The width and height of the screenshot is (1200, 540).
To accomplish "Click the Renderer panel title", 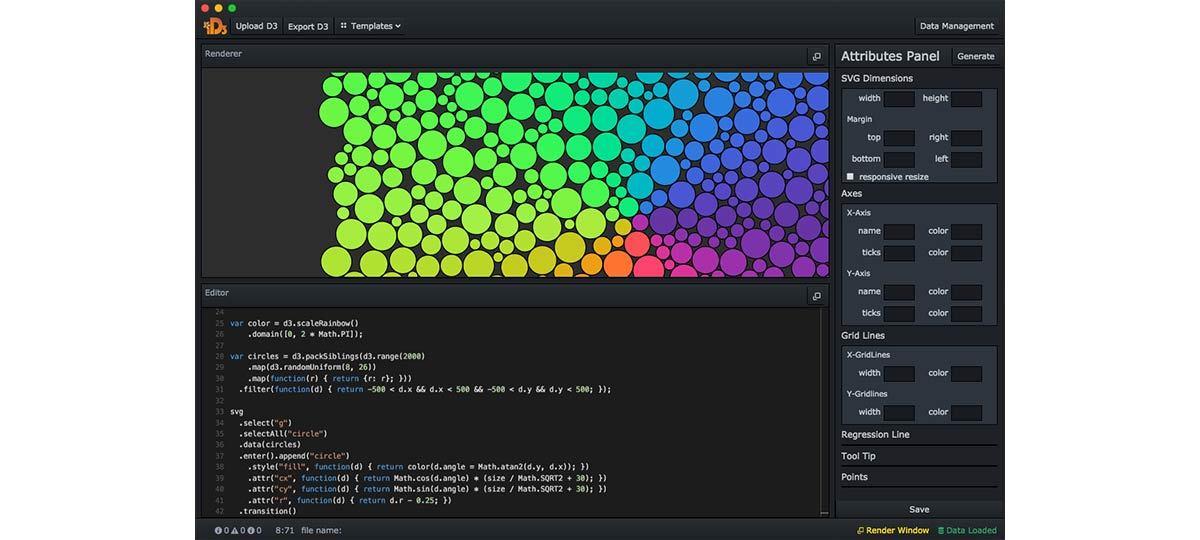I will coord(223,53).
